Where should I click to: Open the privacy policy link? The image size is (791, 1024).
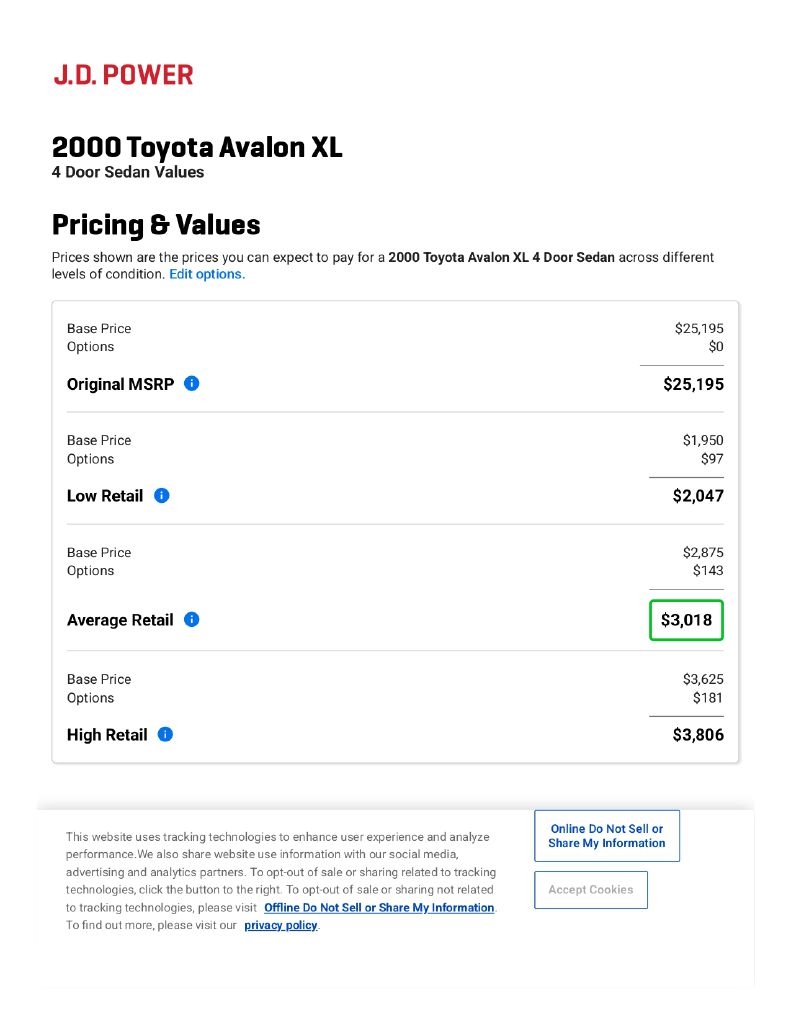[x=280, y=926]
